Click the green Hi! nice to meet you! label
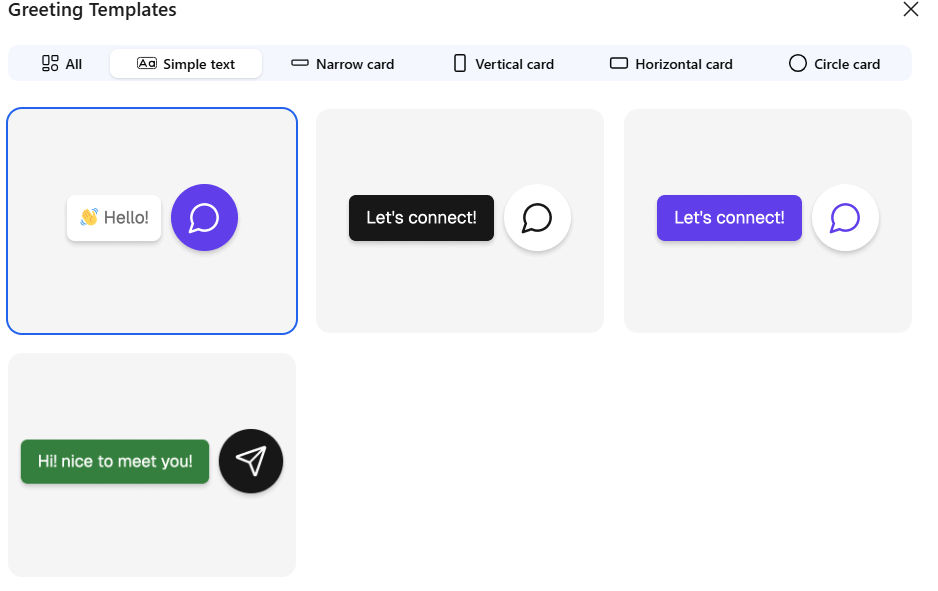This screenshot has height=591, width=938. 115,461
